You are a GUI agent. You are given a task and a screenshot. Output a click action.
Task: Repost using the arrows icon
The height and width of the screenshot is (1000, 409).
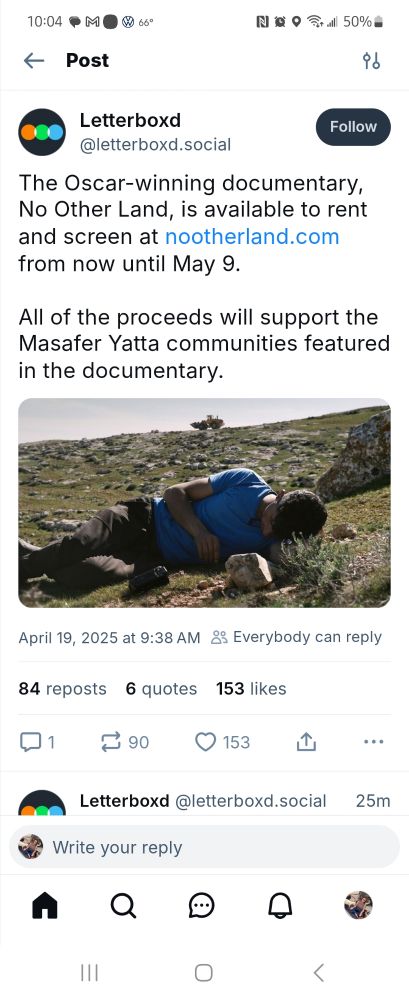[x=111, y=742]
